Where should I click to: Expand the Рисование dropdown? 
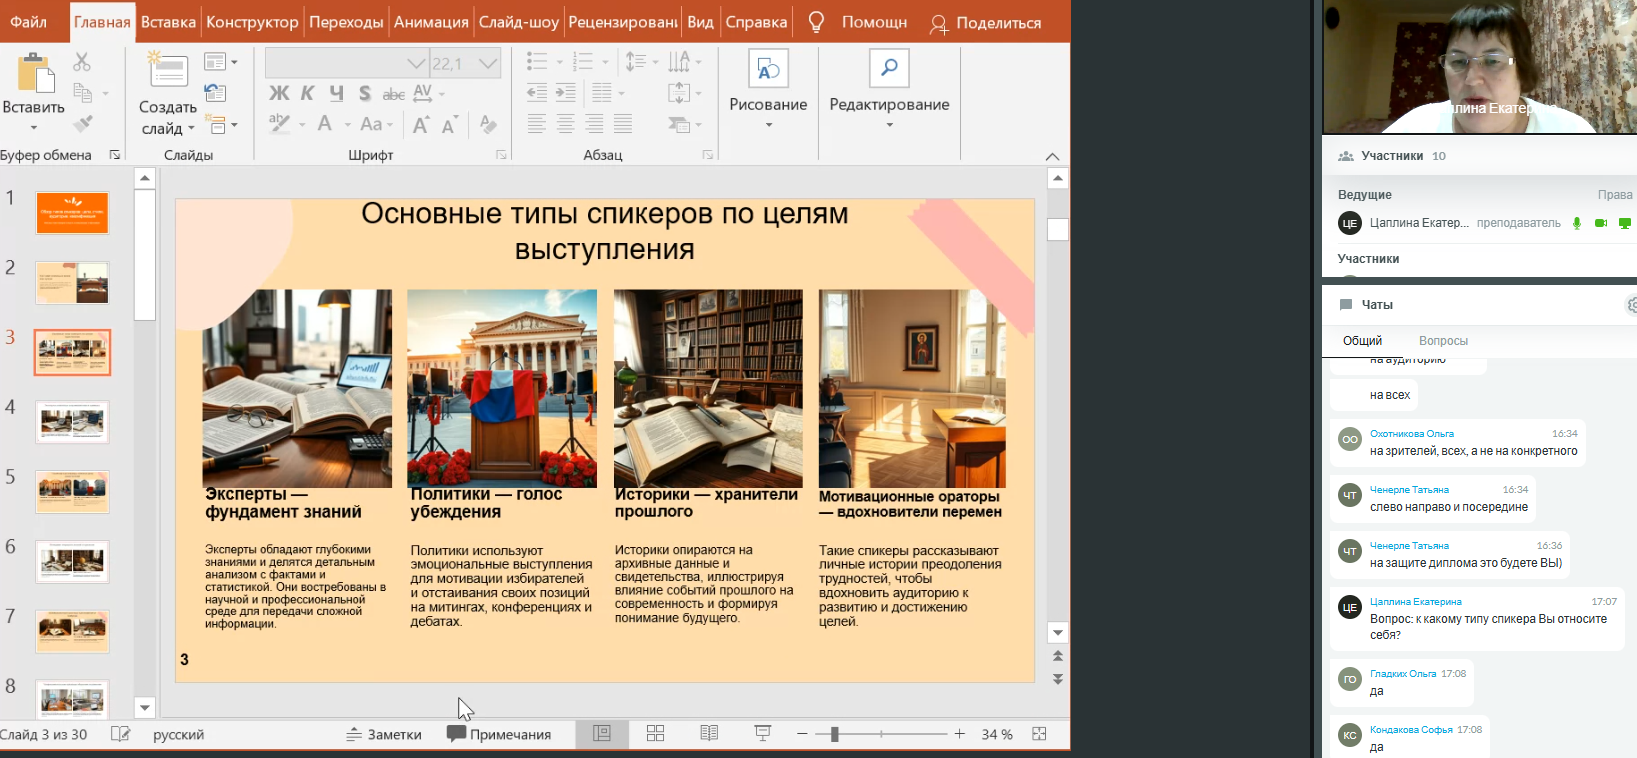coord(768,125)
